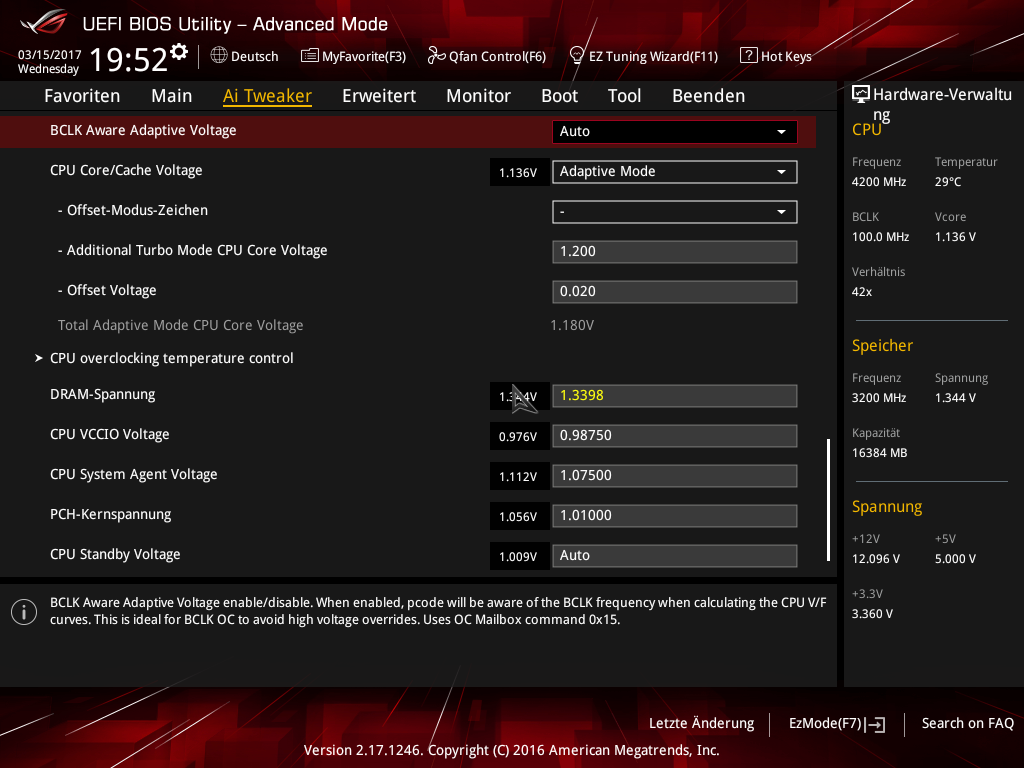Open Qfan Control(F6)
Image resolution: width=1024 pixels, height=768 pixels.
tap(487, 56)
